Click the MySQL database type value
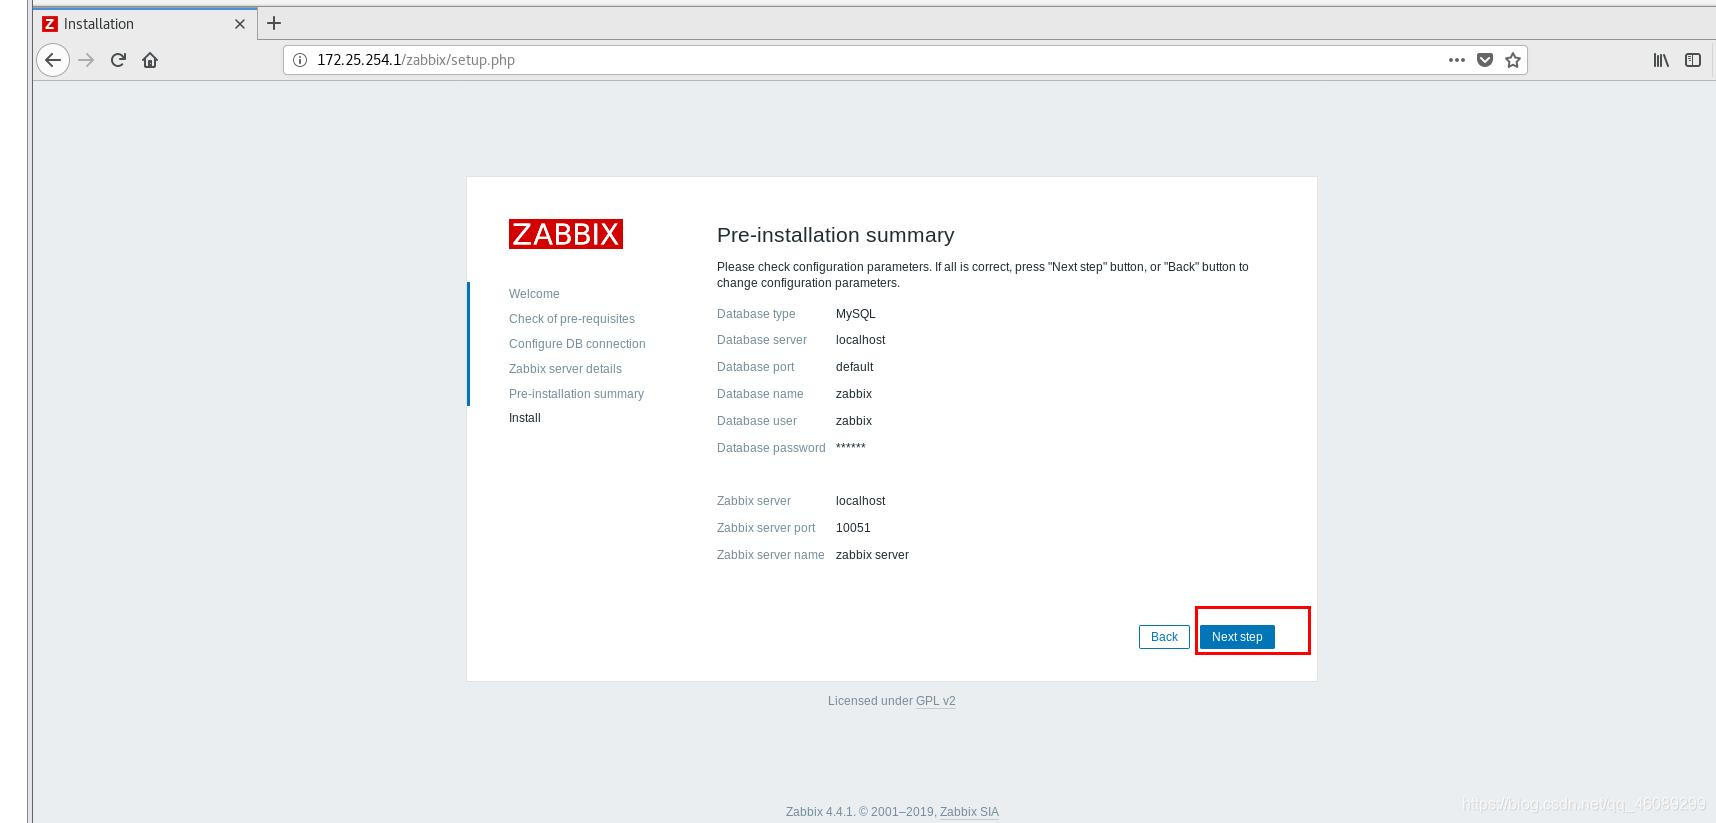Image resolution: width=1716 pixels, height=823 pixels. click(x=856, y=314)
